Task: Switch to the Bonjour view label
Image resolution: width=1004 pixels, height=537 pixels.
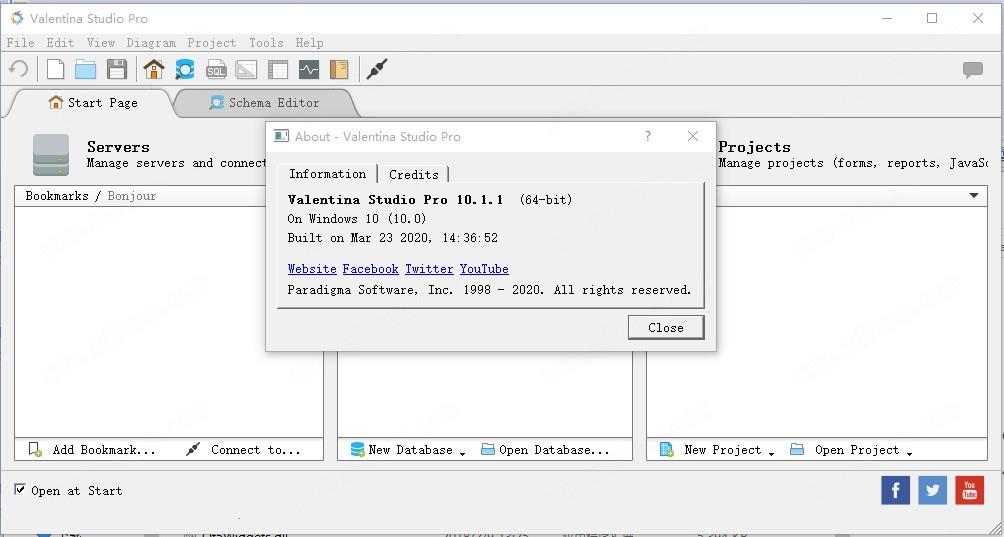Action: pyautogui.click(x=132, y=195)
